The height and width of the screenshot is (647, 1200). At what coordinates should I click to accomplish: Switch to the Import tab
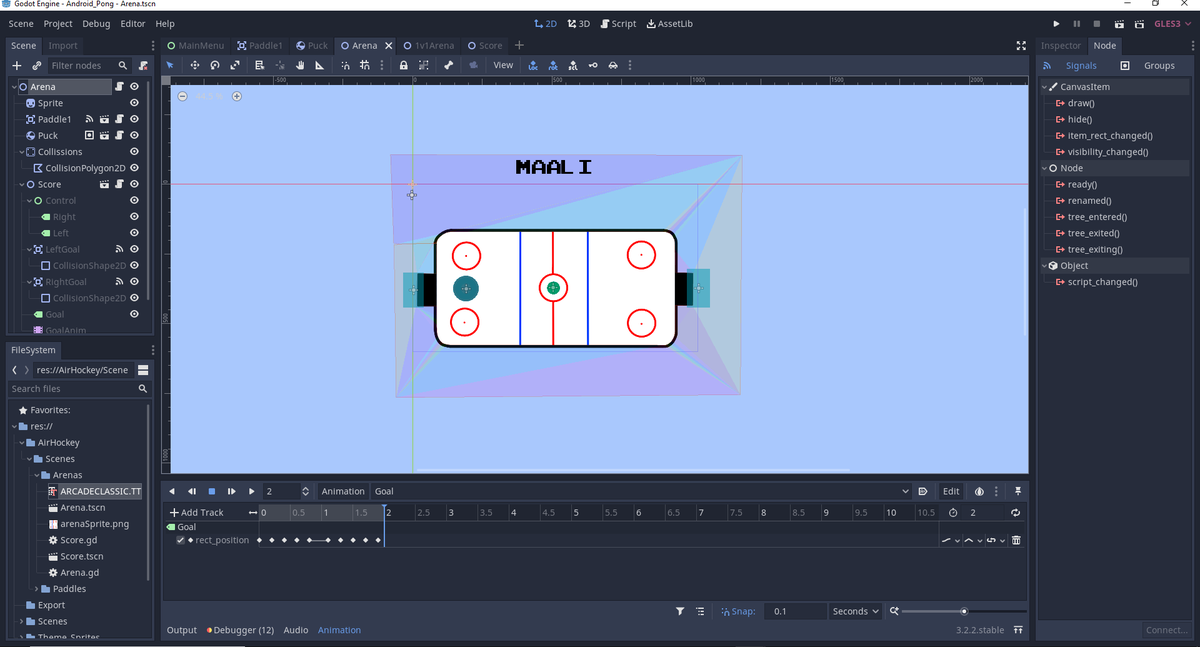pos(63,45)
